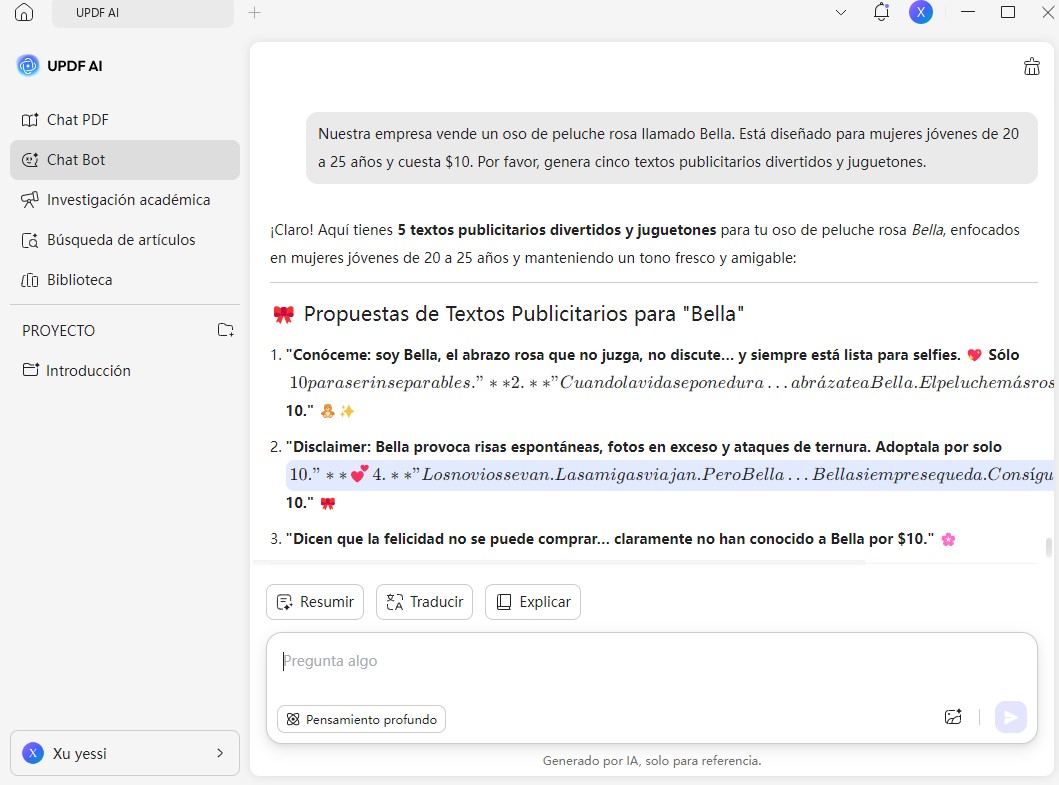Image resolution: width=1059 pixels, height=785 pixels.
Task: Go to Búsqueda de artículos
Action: pos(120,240)
